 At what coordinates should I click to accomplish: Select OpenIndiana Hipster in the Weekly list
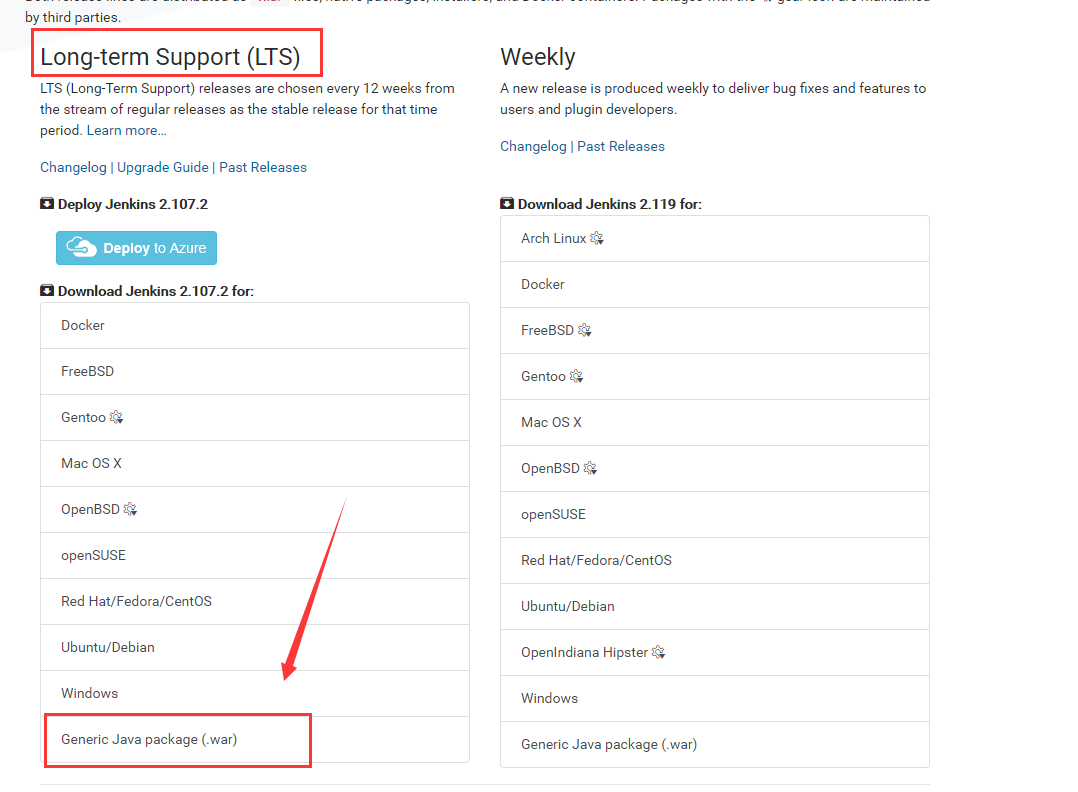715,653
